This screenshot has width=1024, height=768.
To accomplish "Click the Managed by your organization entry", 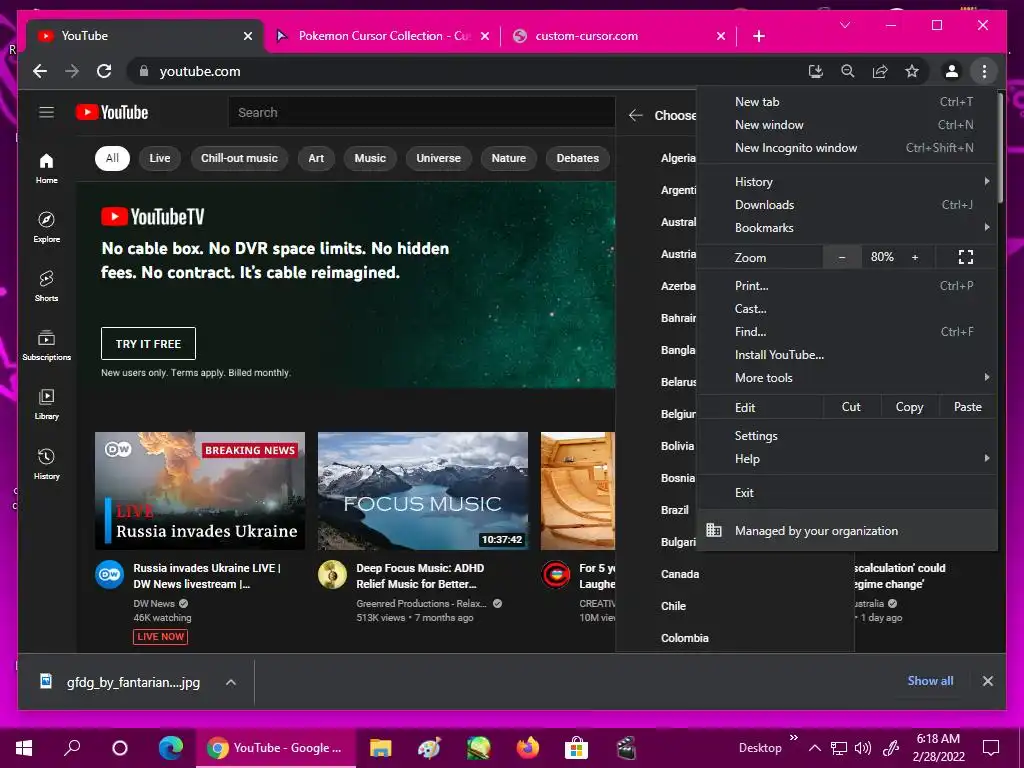I will click(846, 531).
